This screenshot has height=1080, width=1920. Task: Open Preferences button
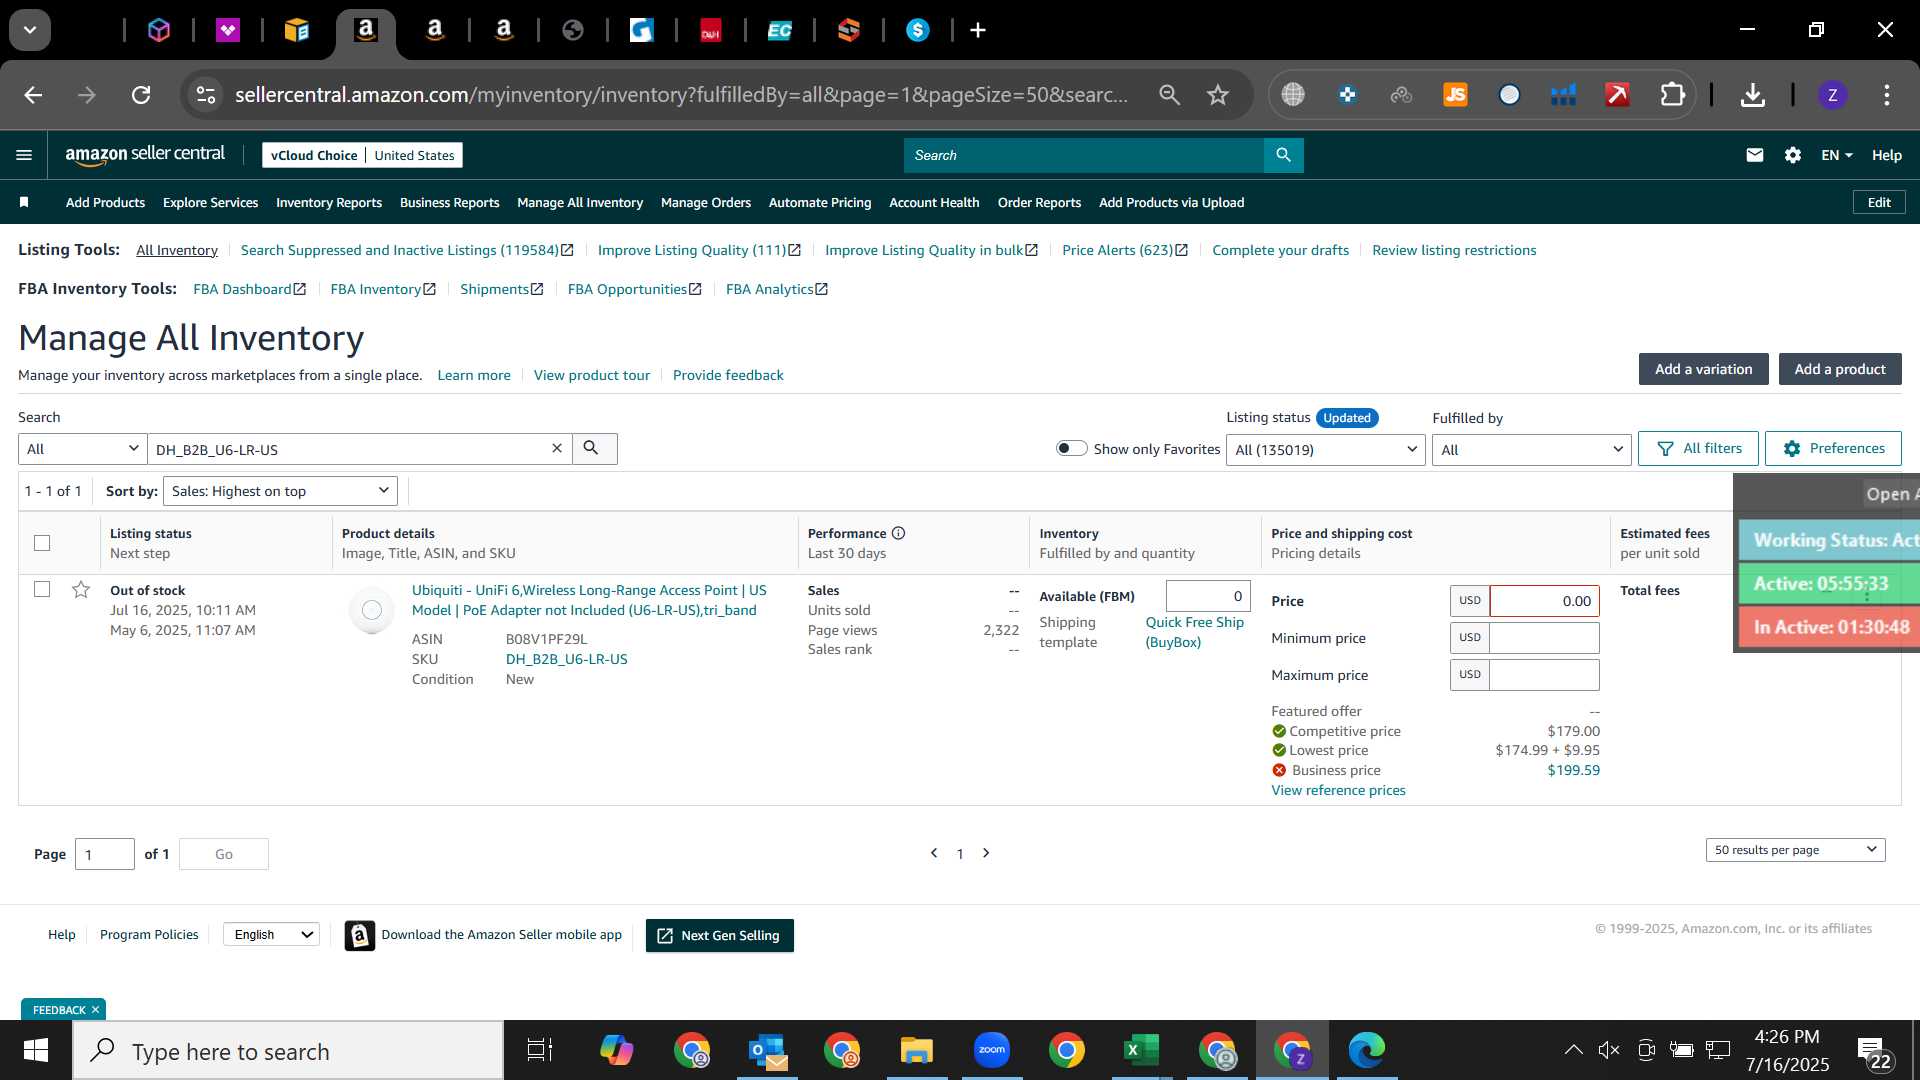[x=1833, y=448]
